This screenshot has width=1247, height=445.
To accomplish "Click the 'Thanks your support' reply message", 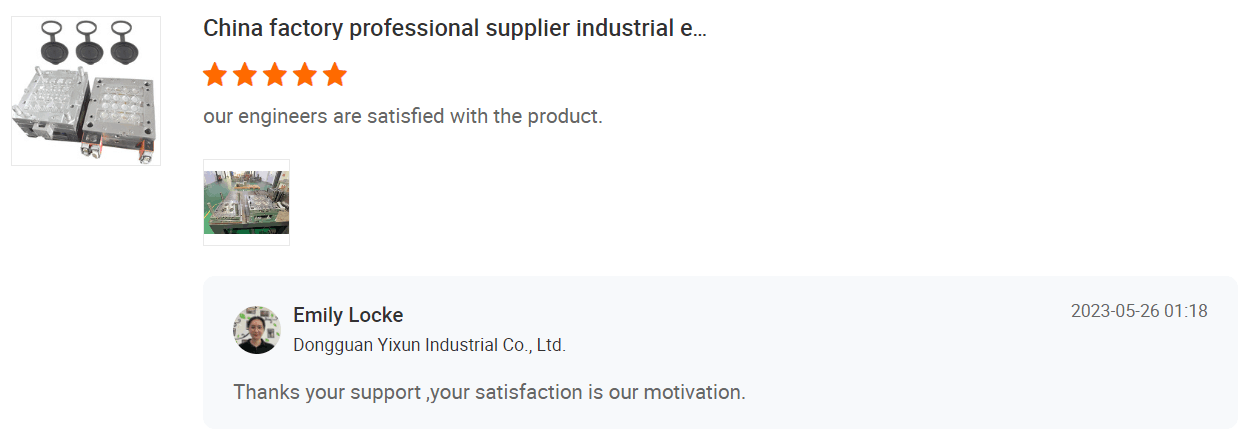I will pyautogui.click(x=489, y=391).
